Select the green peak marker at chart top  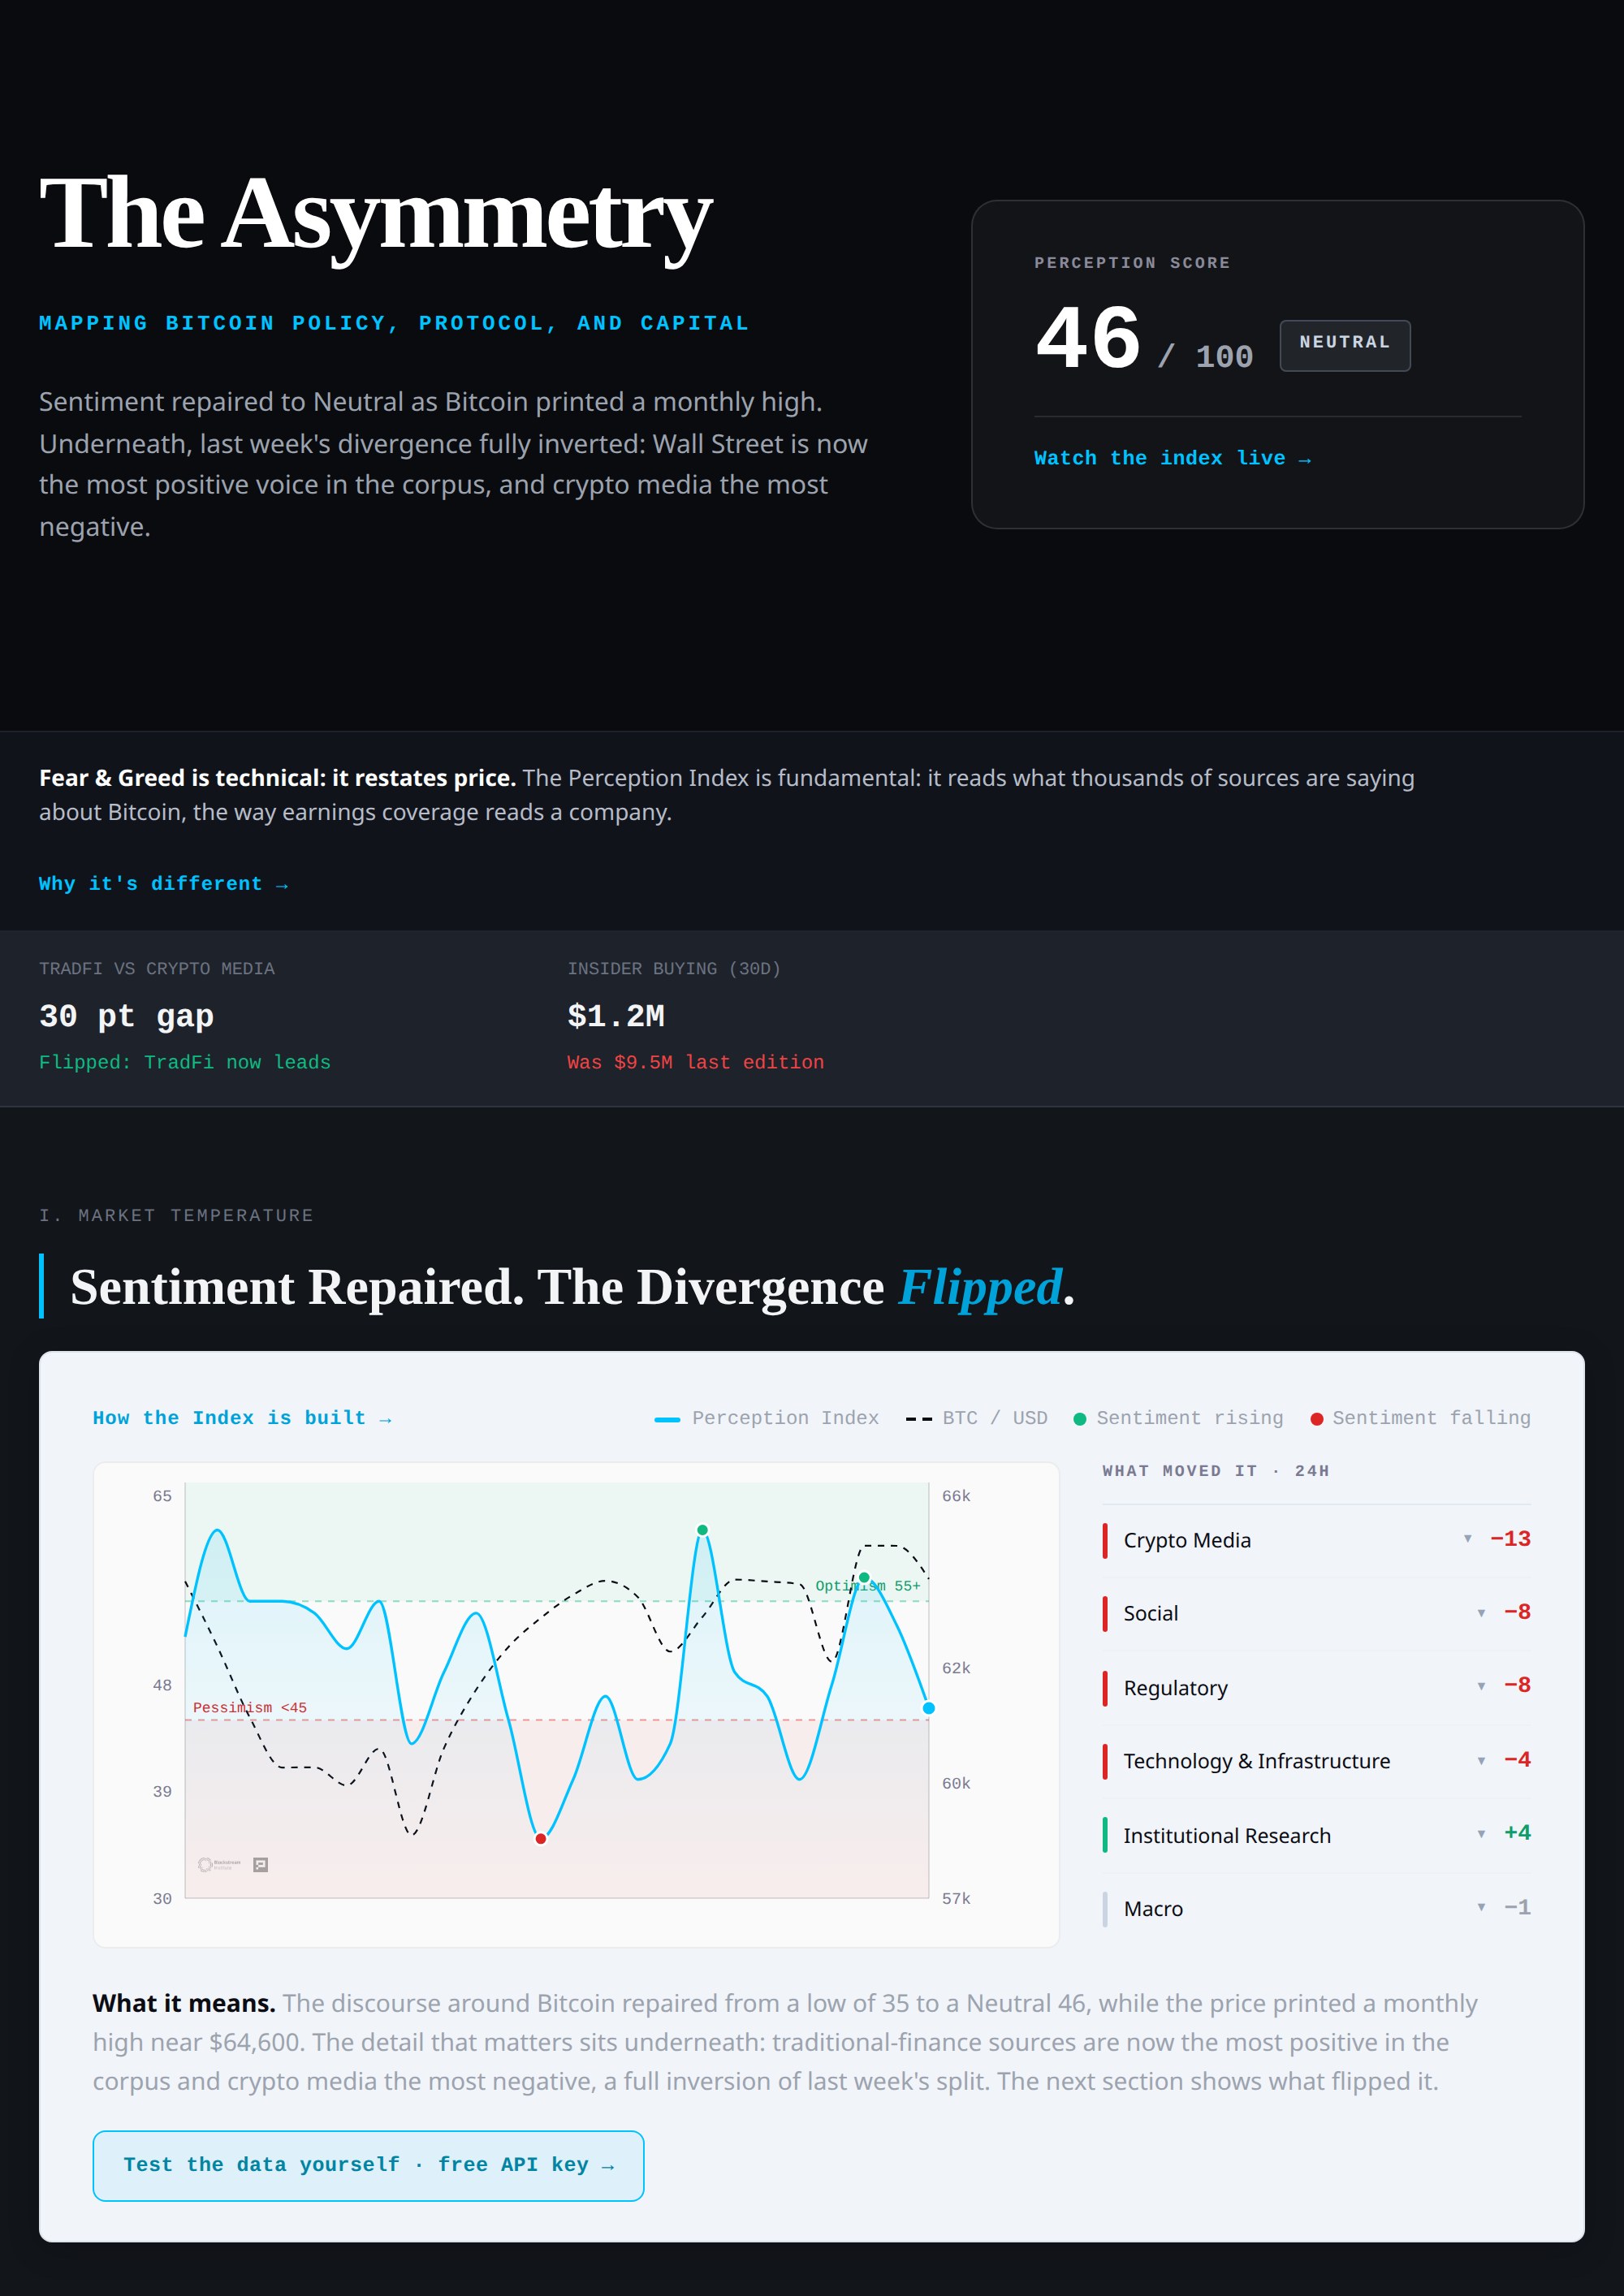pos(703,1530)
